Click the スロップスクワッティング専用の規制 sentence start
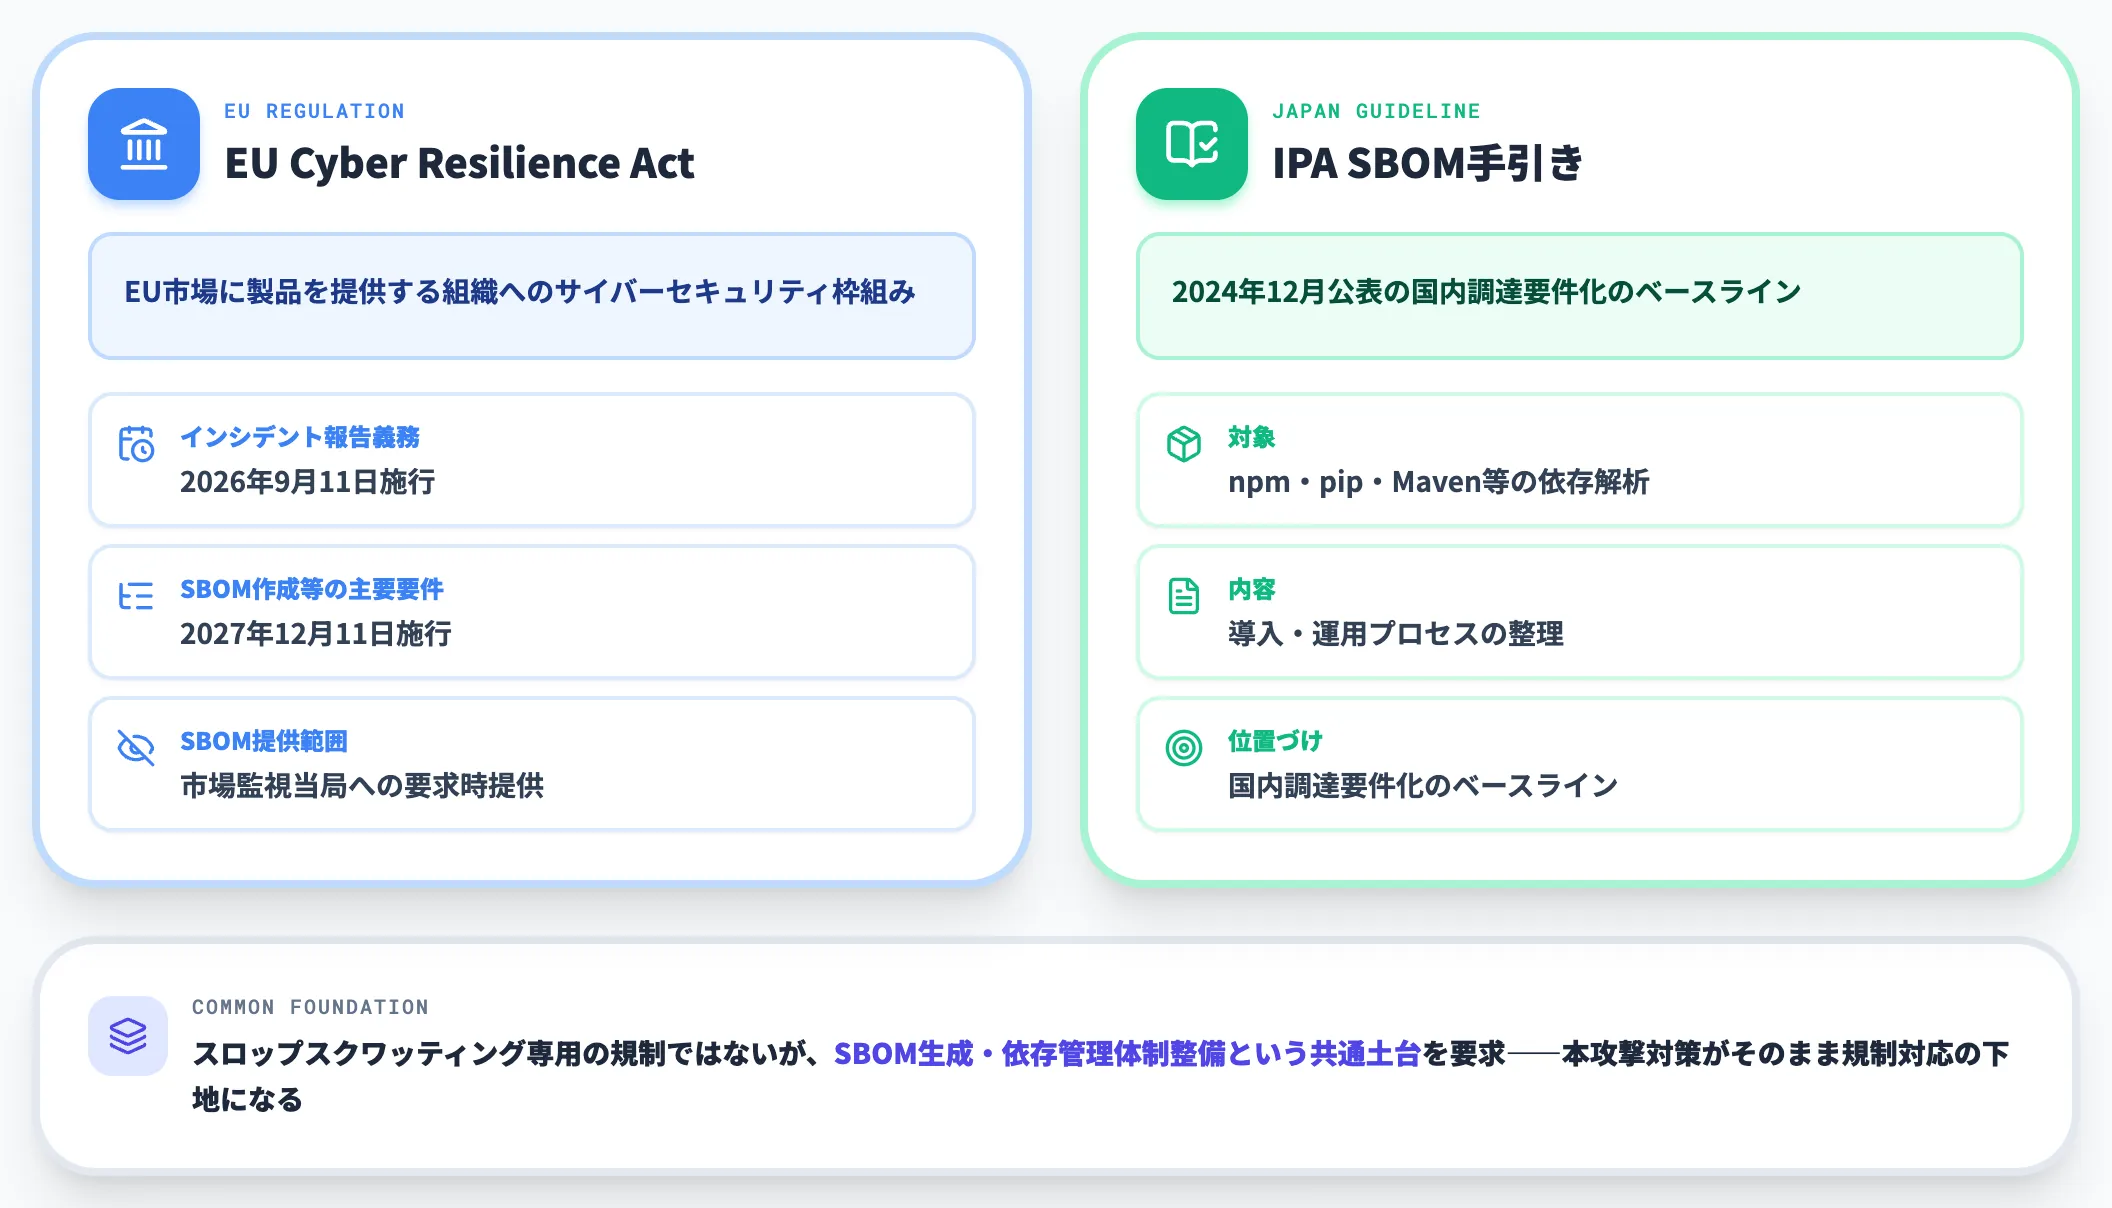The width and height of the screenshot is (2112, 1208). [415, 1054]
